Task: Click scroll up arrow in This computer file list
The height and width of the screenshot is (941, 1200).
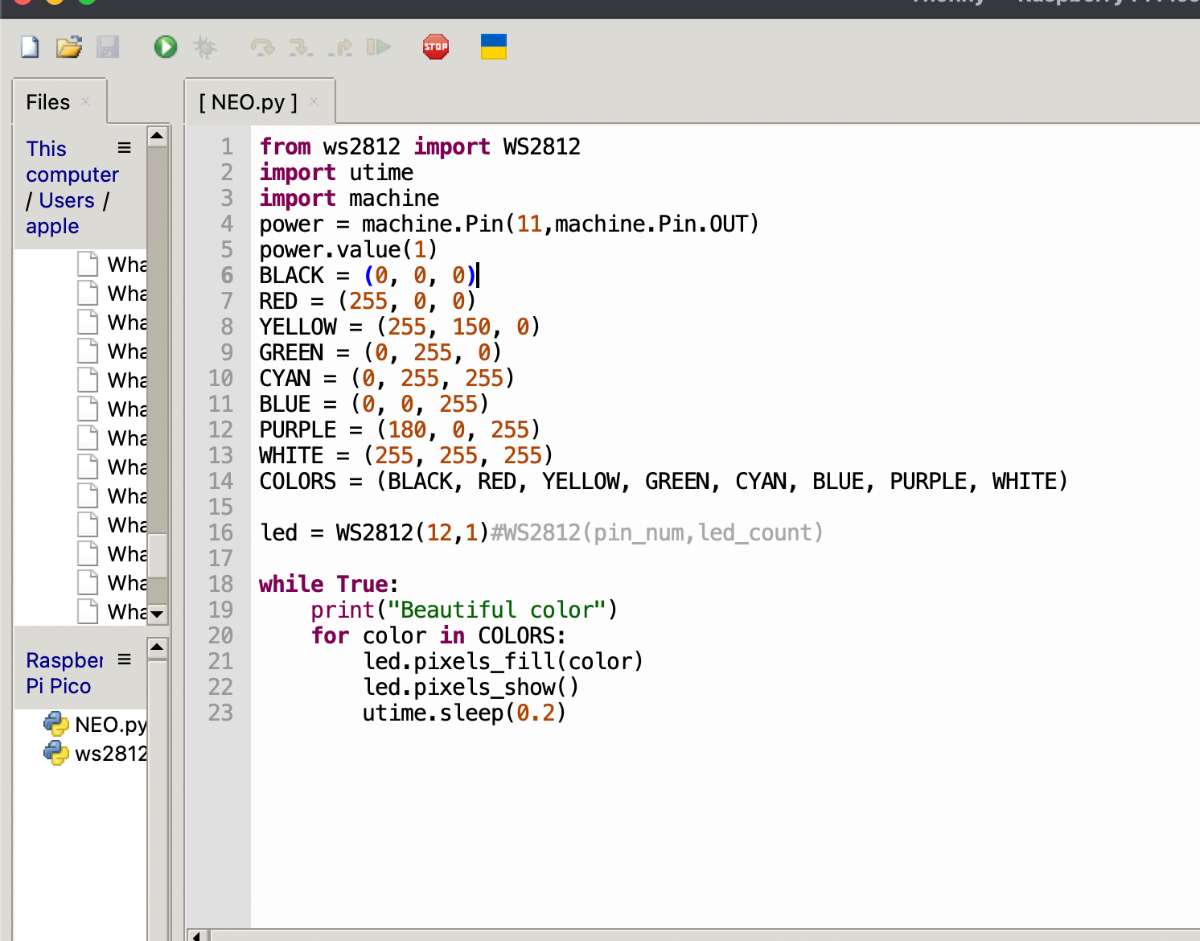Action: 157,135
